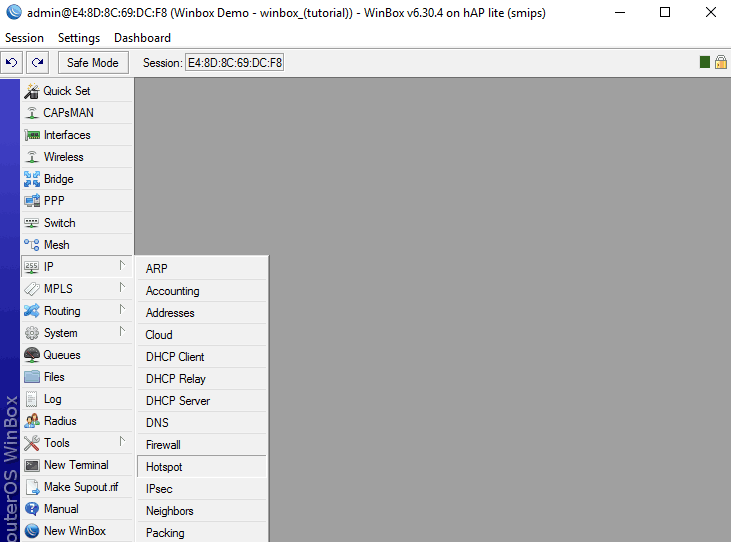The height and width of the screenshot is (542, 731).
Task: Open DHCP Server entry
Action: click(x=202, y=401)
